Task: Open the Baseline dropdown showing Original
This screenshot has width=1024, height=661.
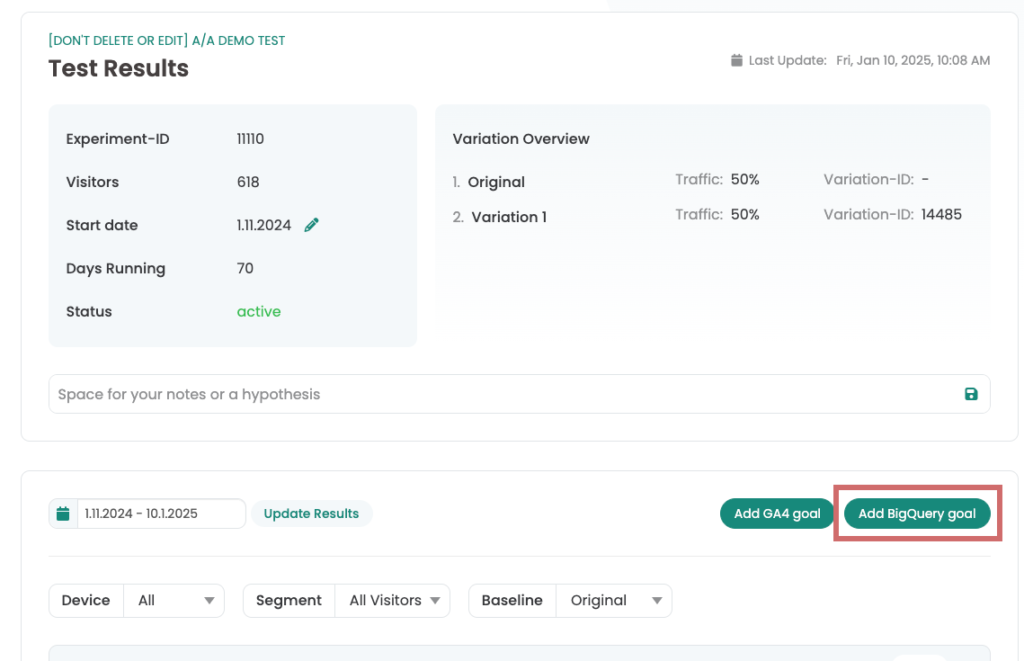Action: point(614,600)
